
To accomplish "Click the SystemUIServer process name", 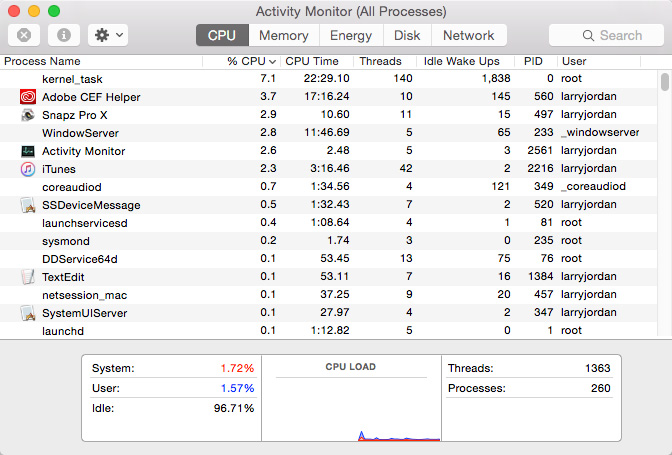I will pos(84,313).
